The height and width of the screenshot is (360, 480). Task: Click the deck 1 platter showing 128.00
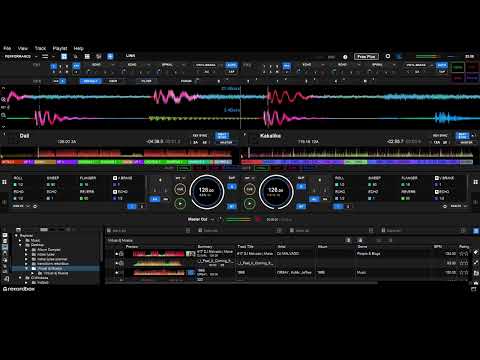tap(207, 192)
